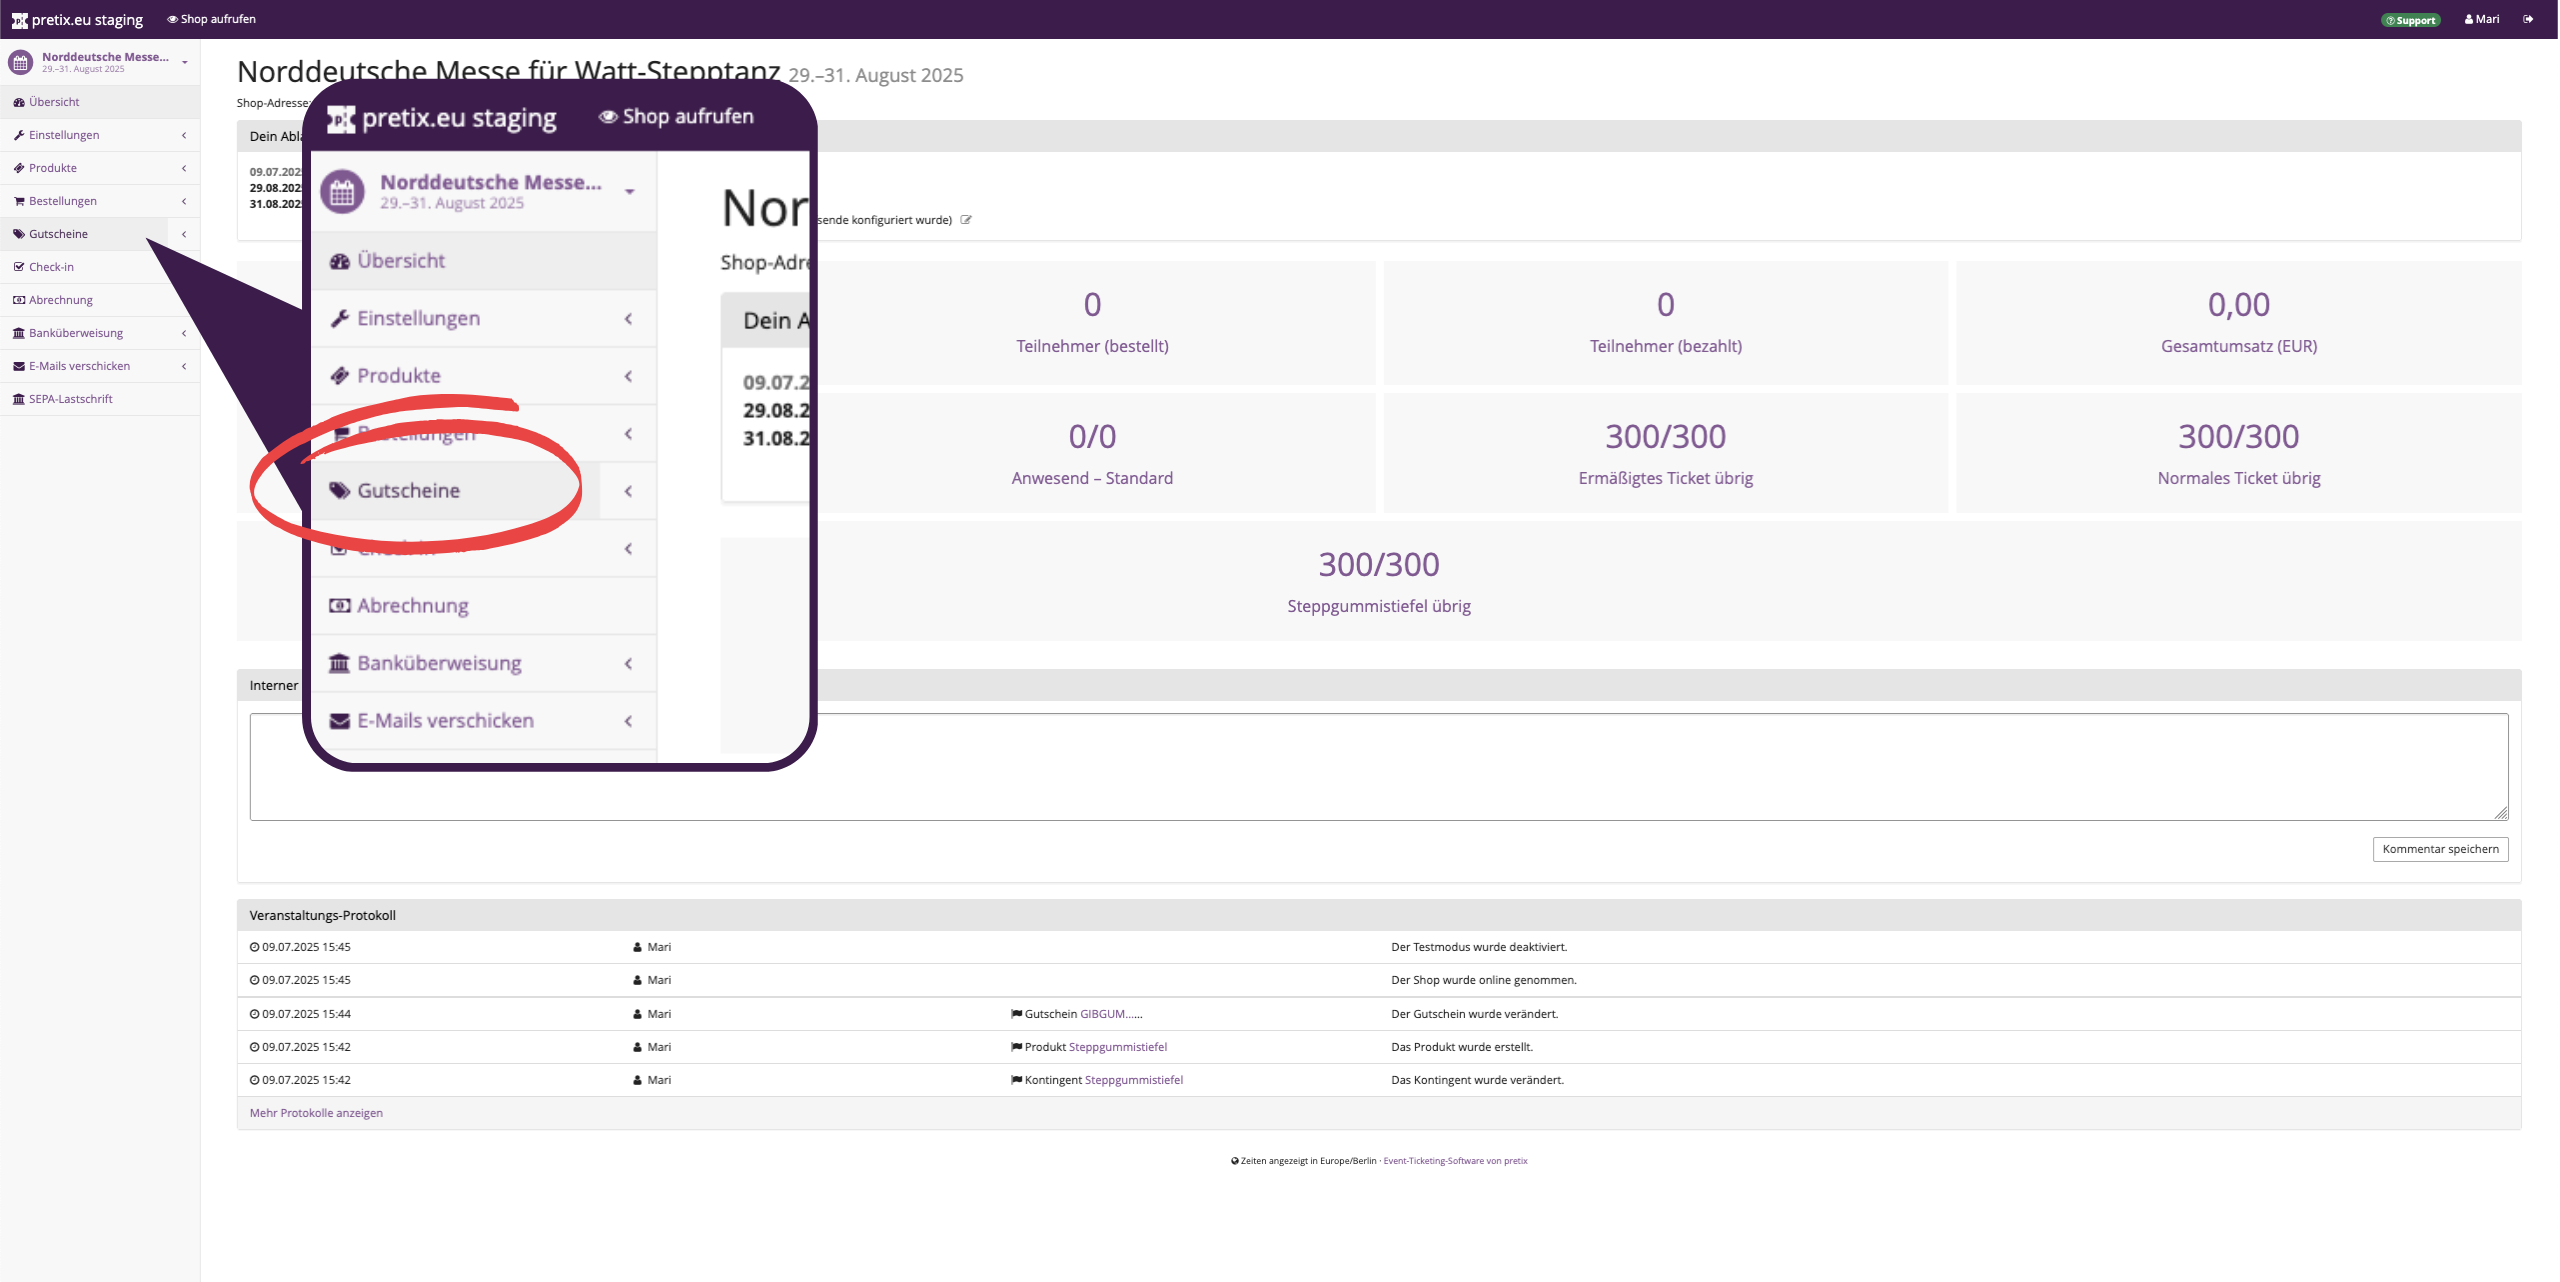Click the eye icon beside small 'Shop aufrufen'
Screen dimensions: 2560x1282
pos(172,19)
